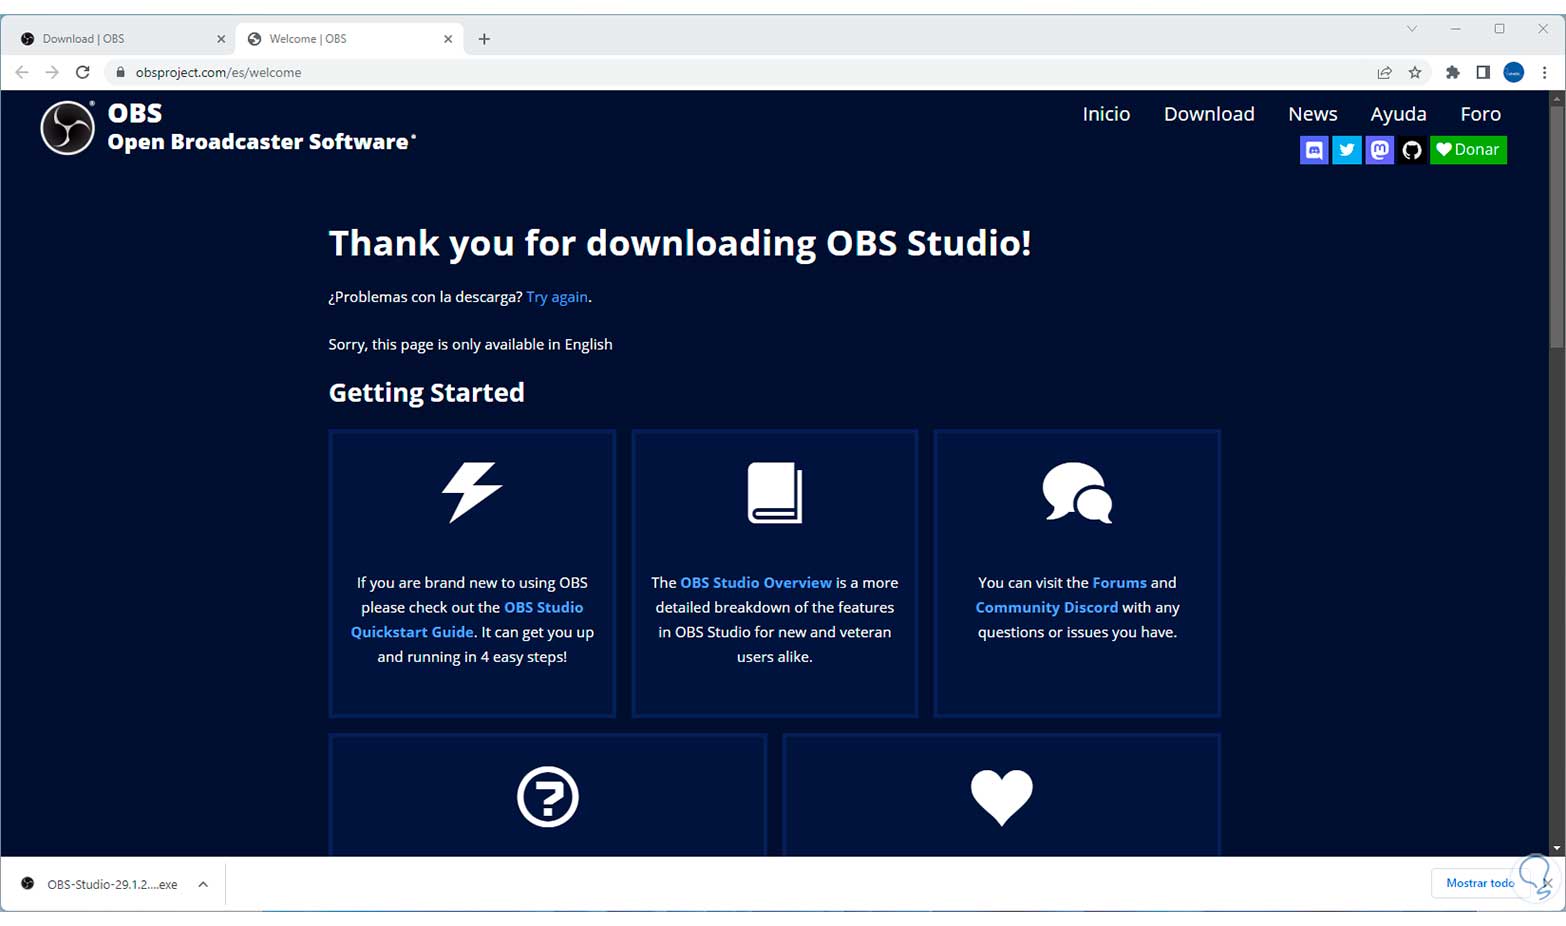Click the 'only available in English' notice
1566x926 pixels.
(x=470, y=344)
